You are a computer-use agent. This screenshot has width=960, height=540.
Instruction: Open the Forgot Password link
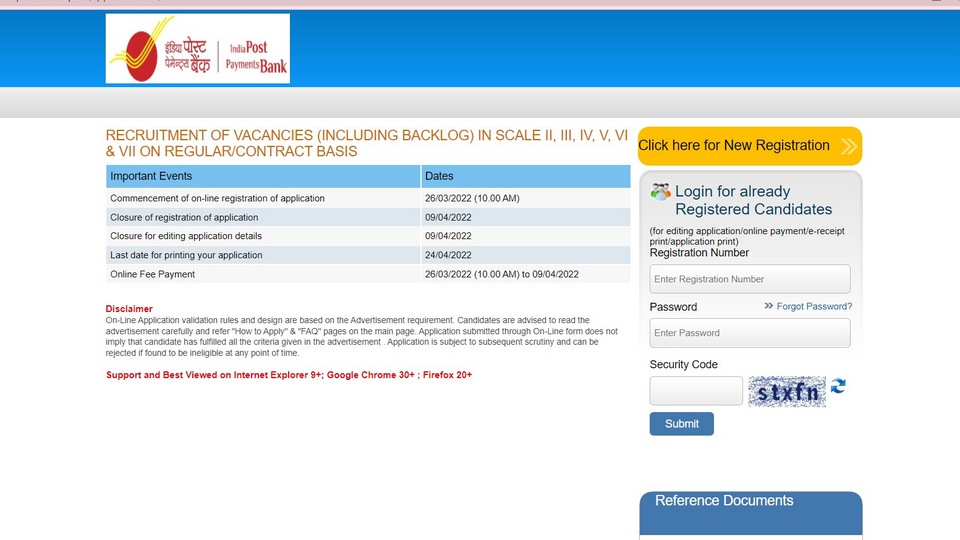pyautogui.click(x=814, y=306)
